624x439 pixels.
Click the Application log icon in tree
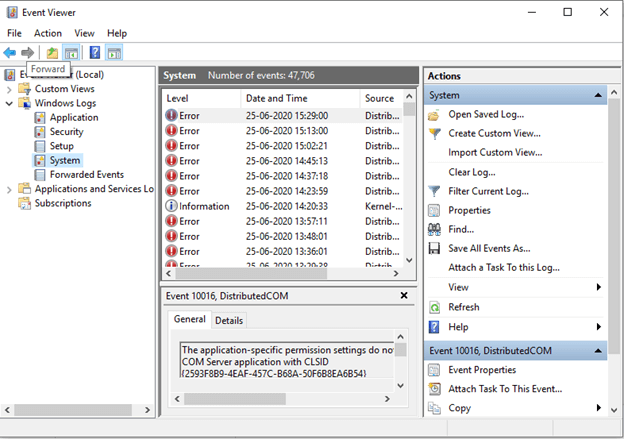(x=40, y=117)
